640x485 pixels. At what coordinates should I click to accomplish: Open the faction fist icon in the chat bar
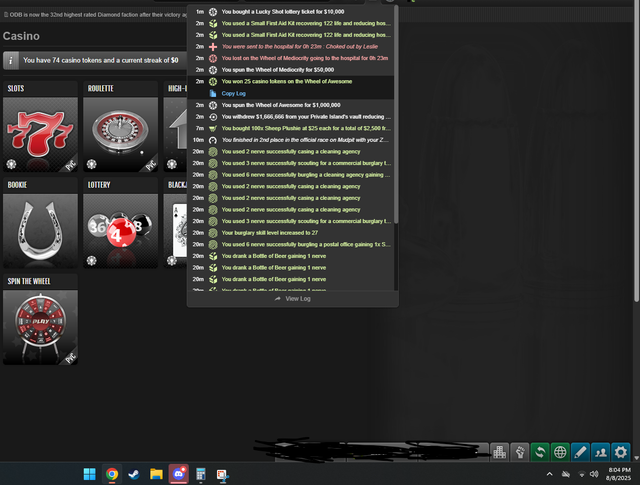[x=520, y=452]
